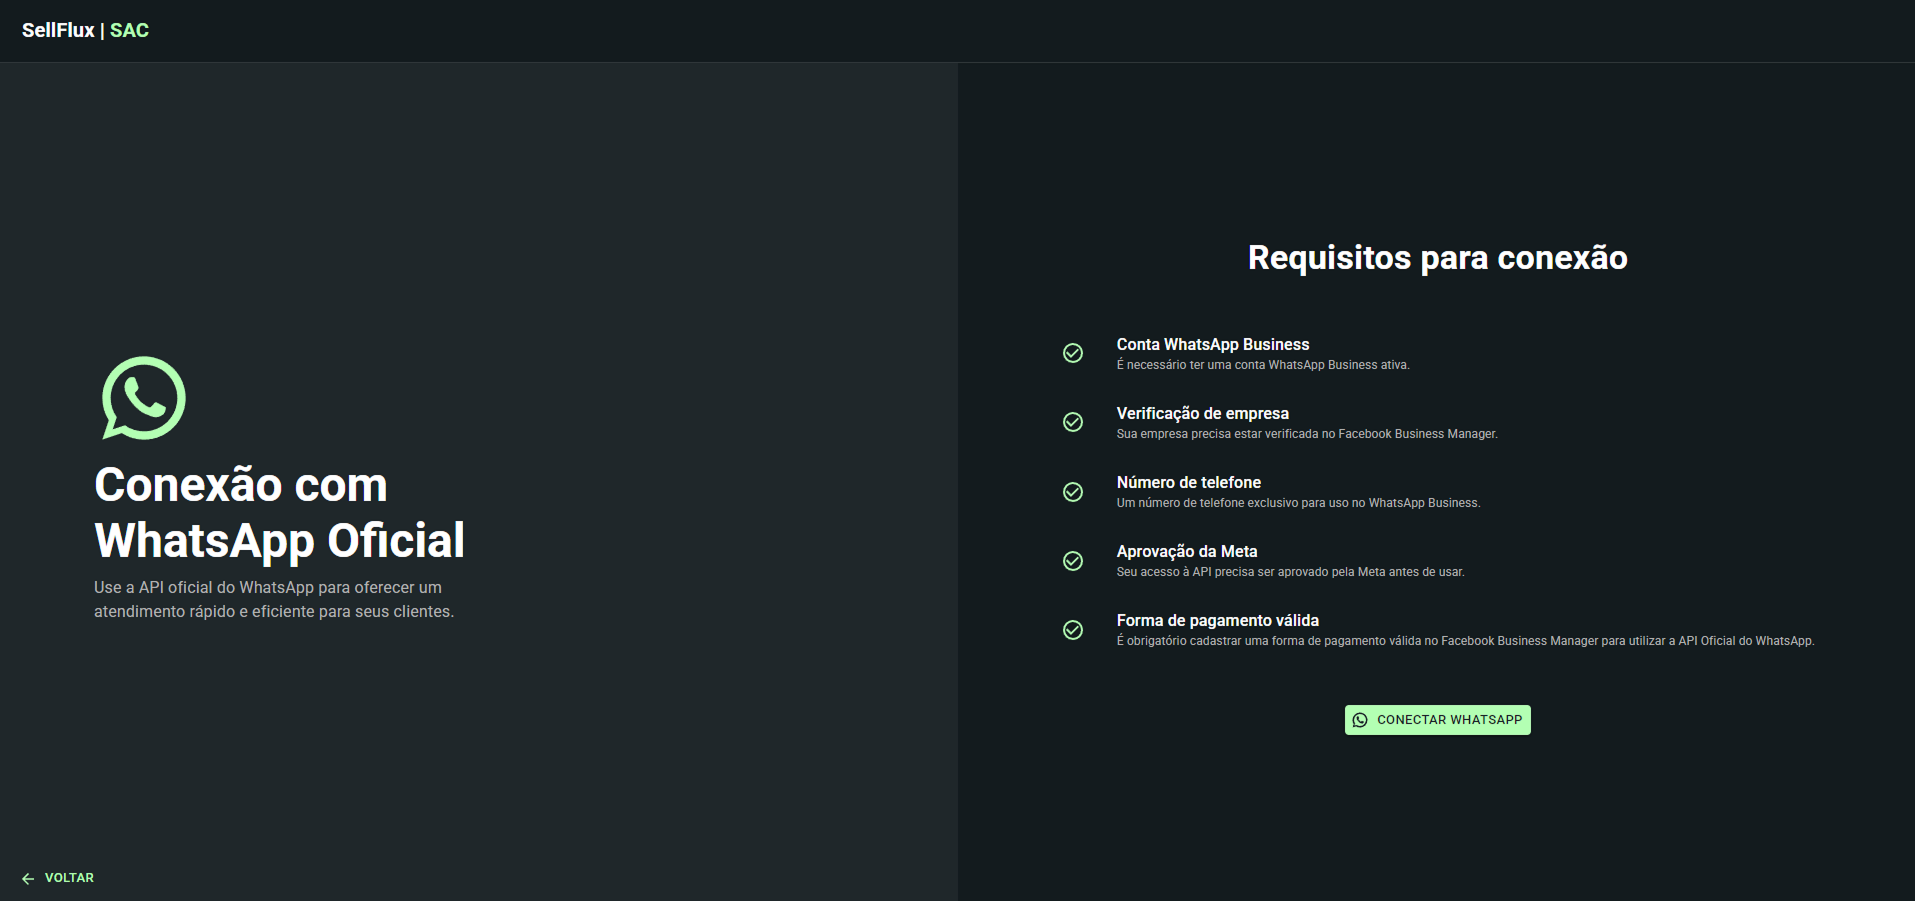This screenshot has height=901, width=1915.
Task: Click the back arrow icon next to VOLTAR
Action: tap(28, 878)
